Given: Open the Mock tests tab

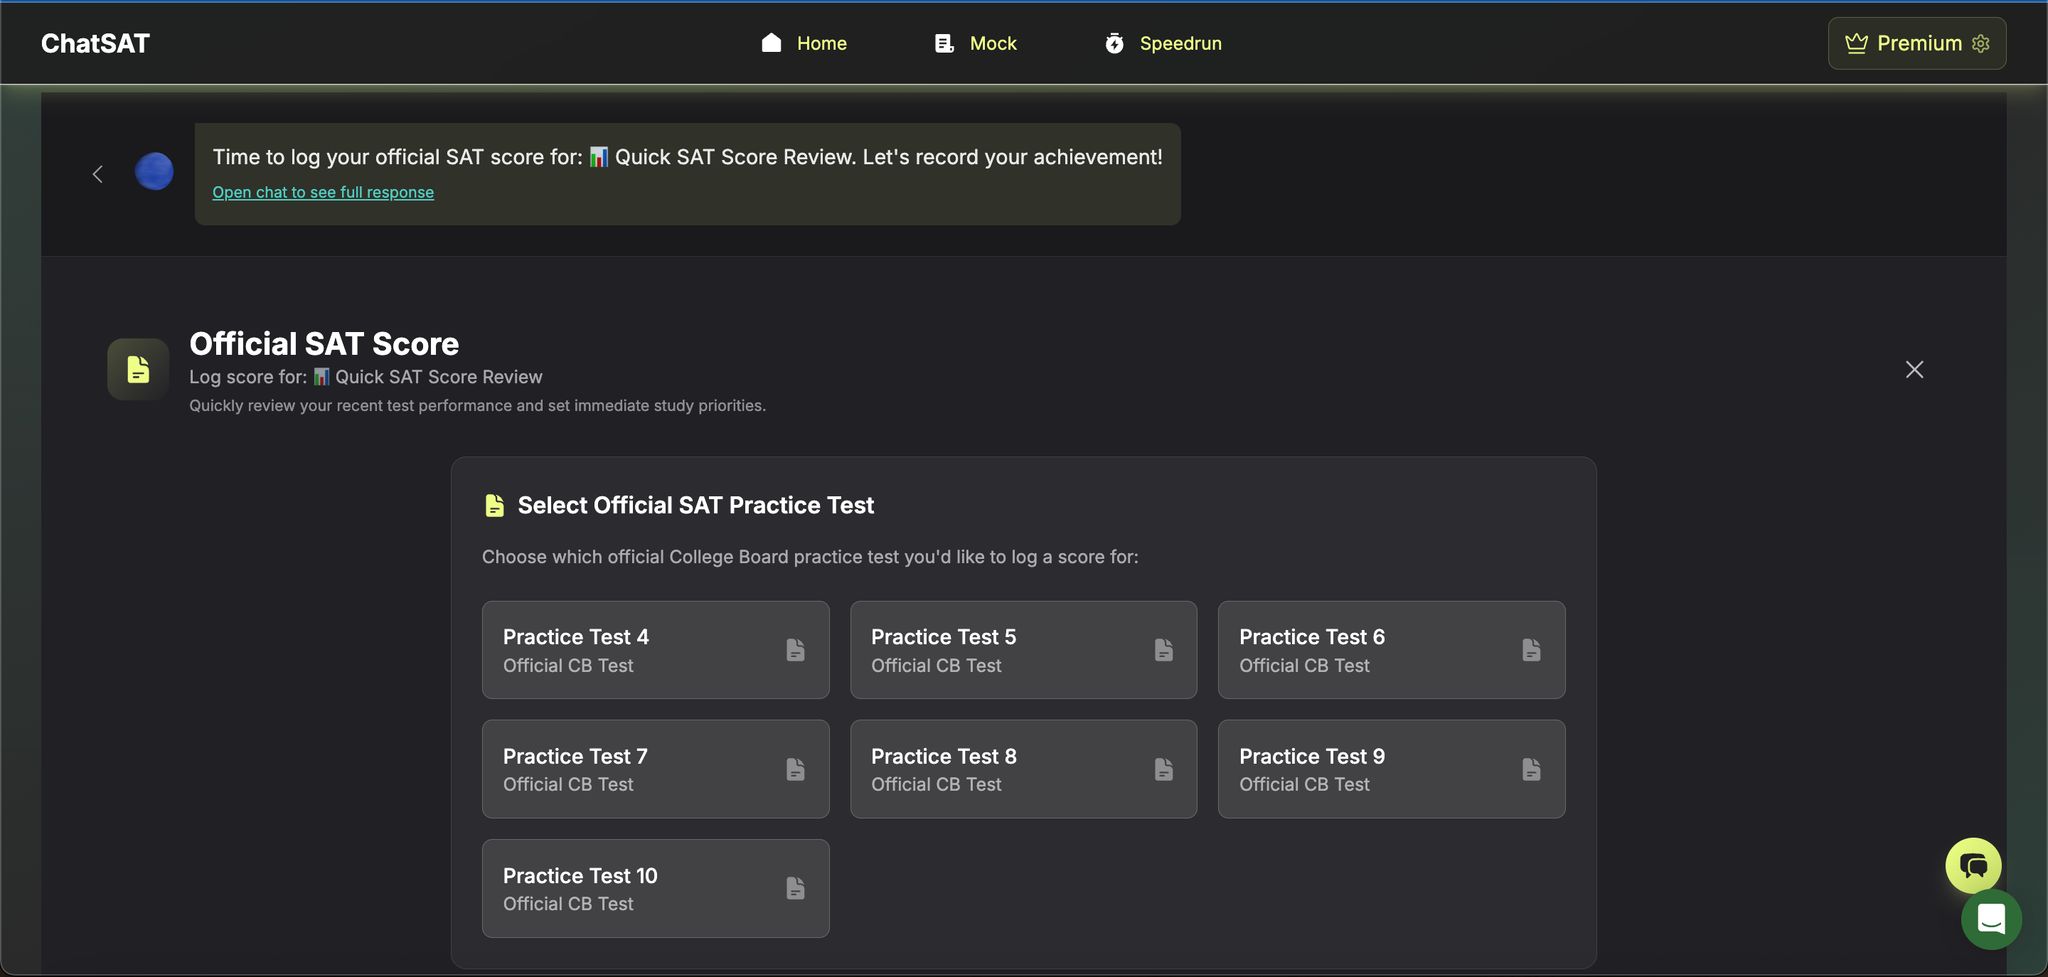Looking at the screenshot, I should point(975,43).
